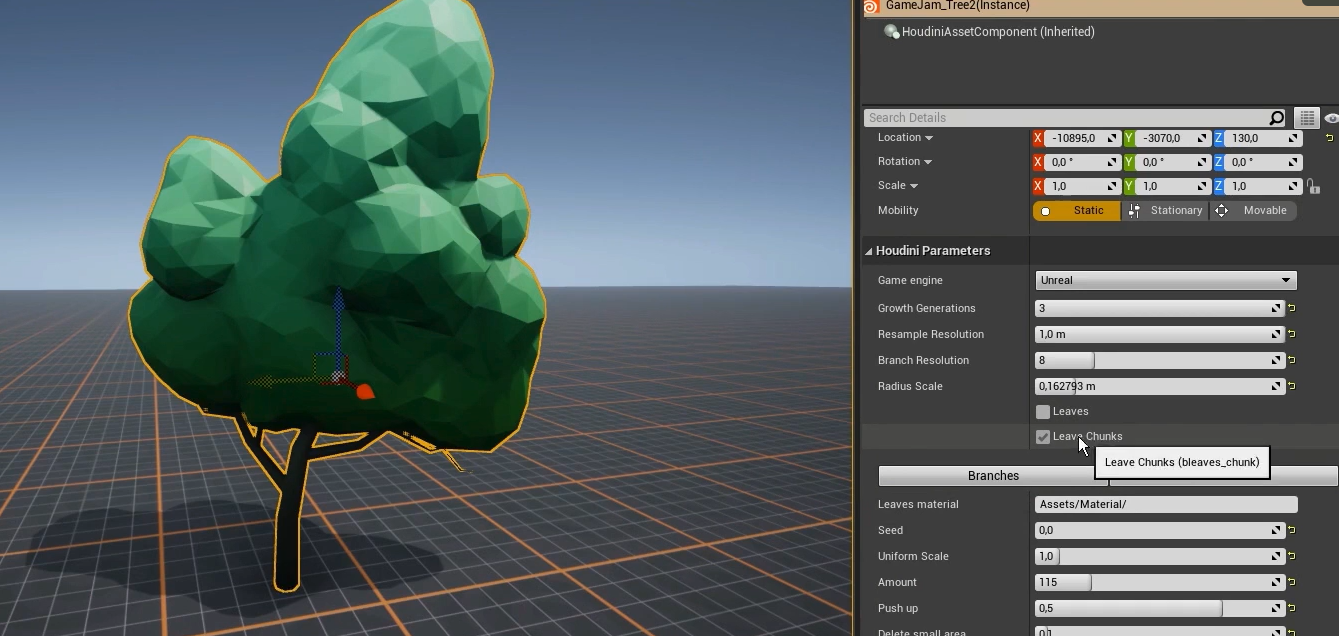The height and width of the screenshot is (636, 1339).
Task: Collapse the Houdini Parameters section
Action: pos(868,251)
